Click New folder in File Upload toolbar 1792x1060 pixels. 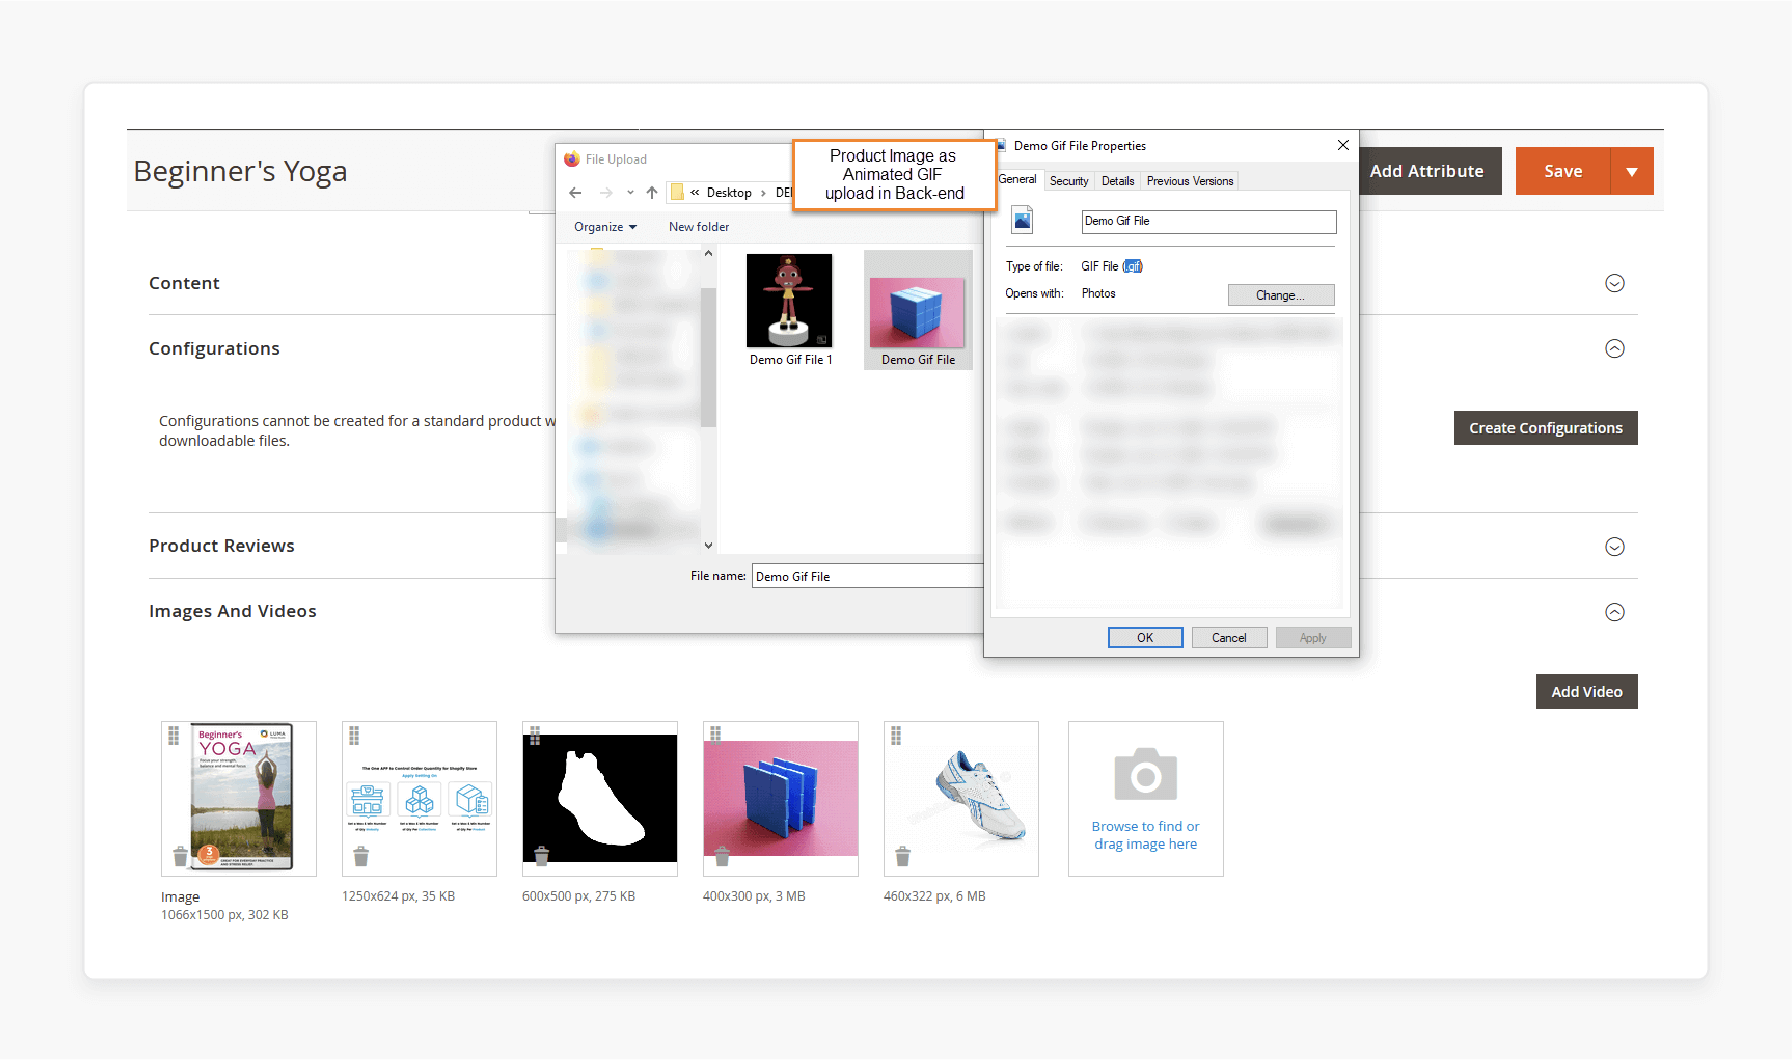tap(699, 227)
